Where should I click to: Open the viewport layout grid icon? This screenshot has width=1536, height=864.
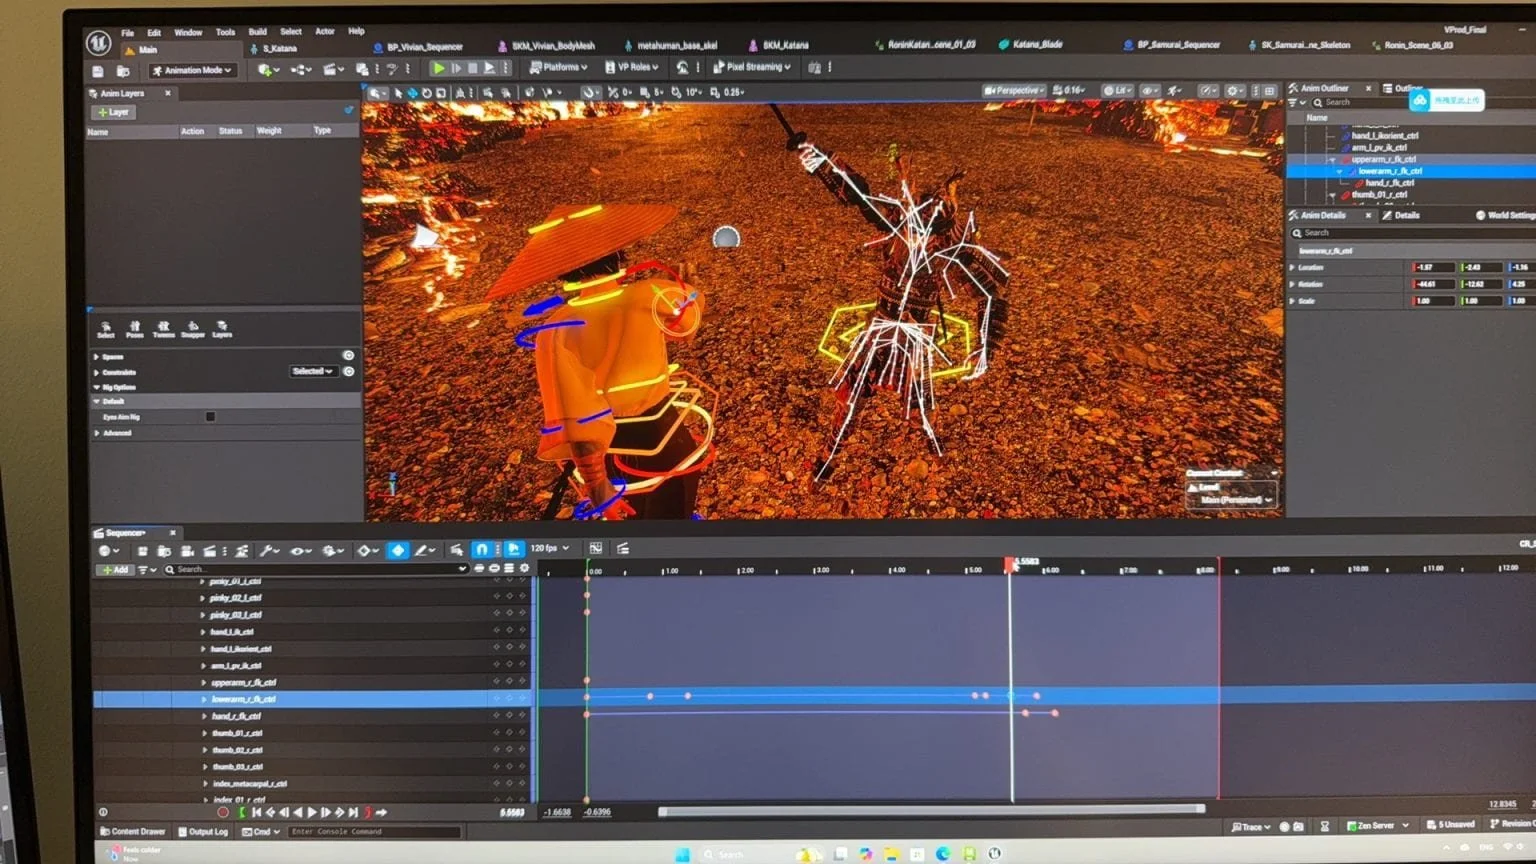click(x=1270, y=91)
